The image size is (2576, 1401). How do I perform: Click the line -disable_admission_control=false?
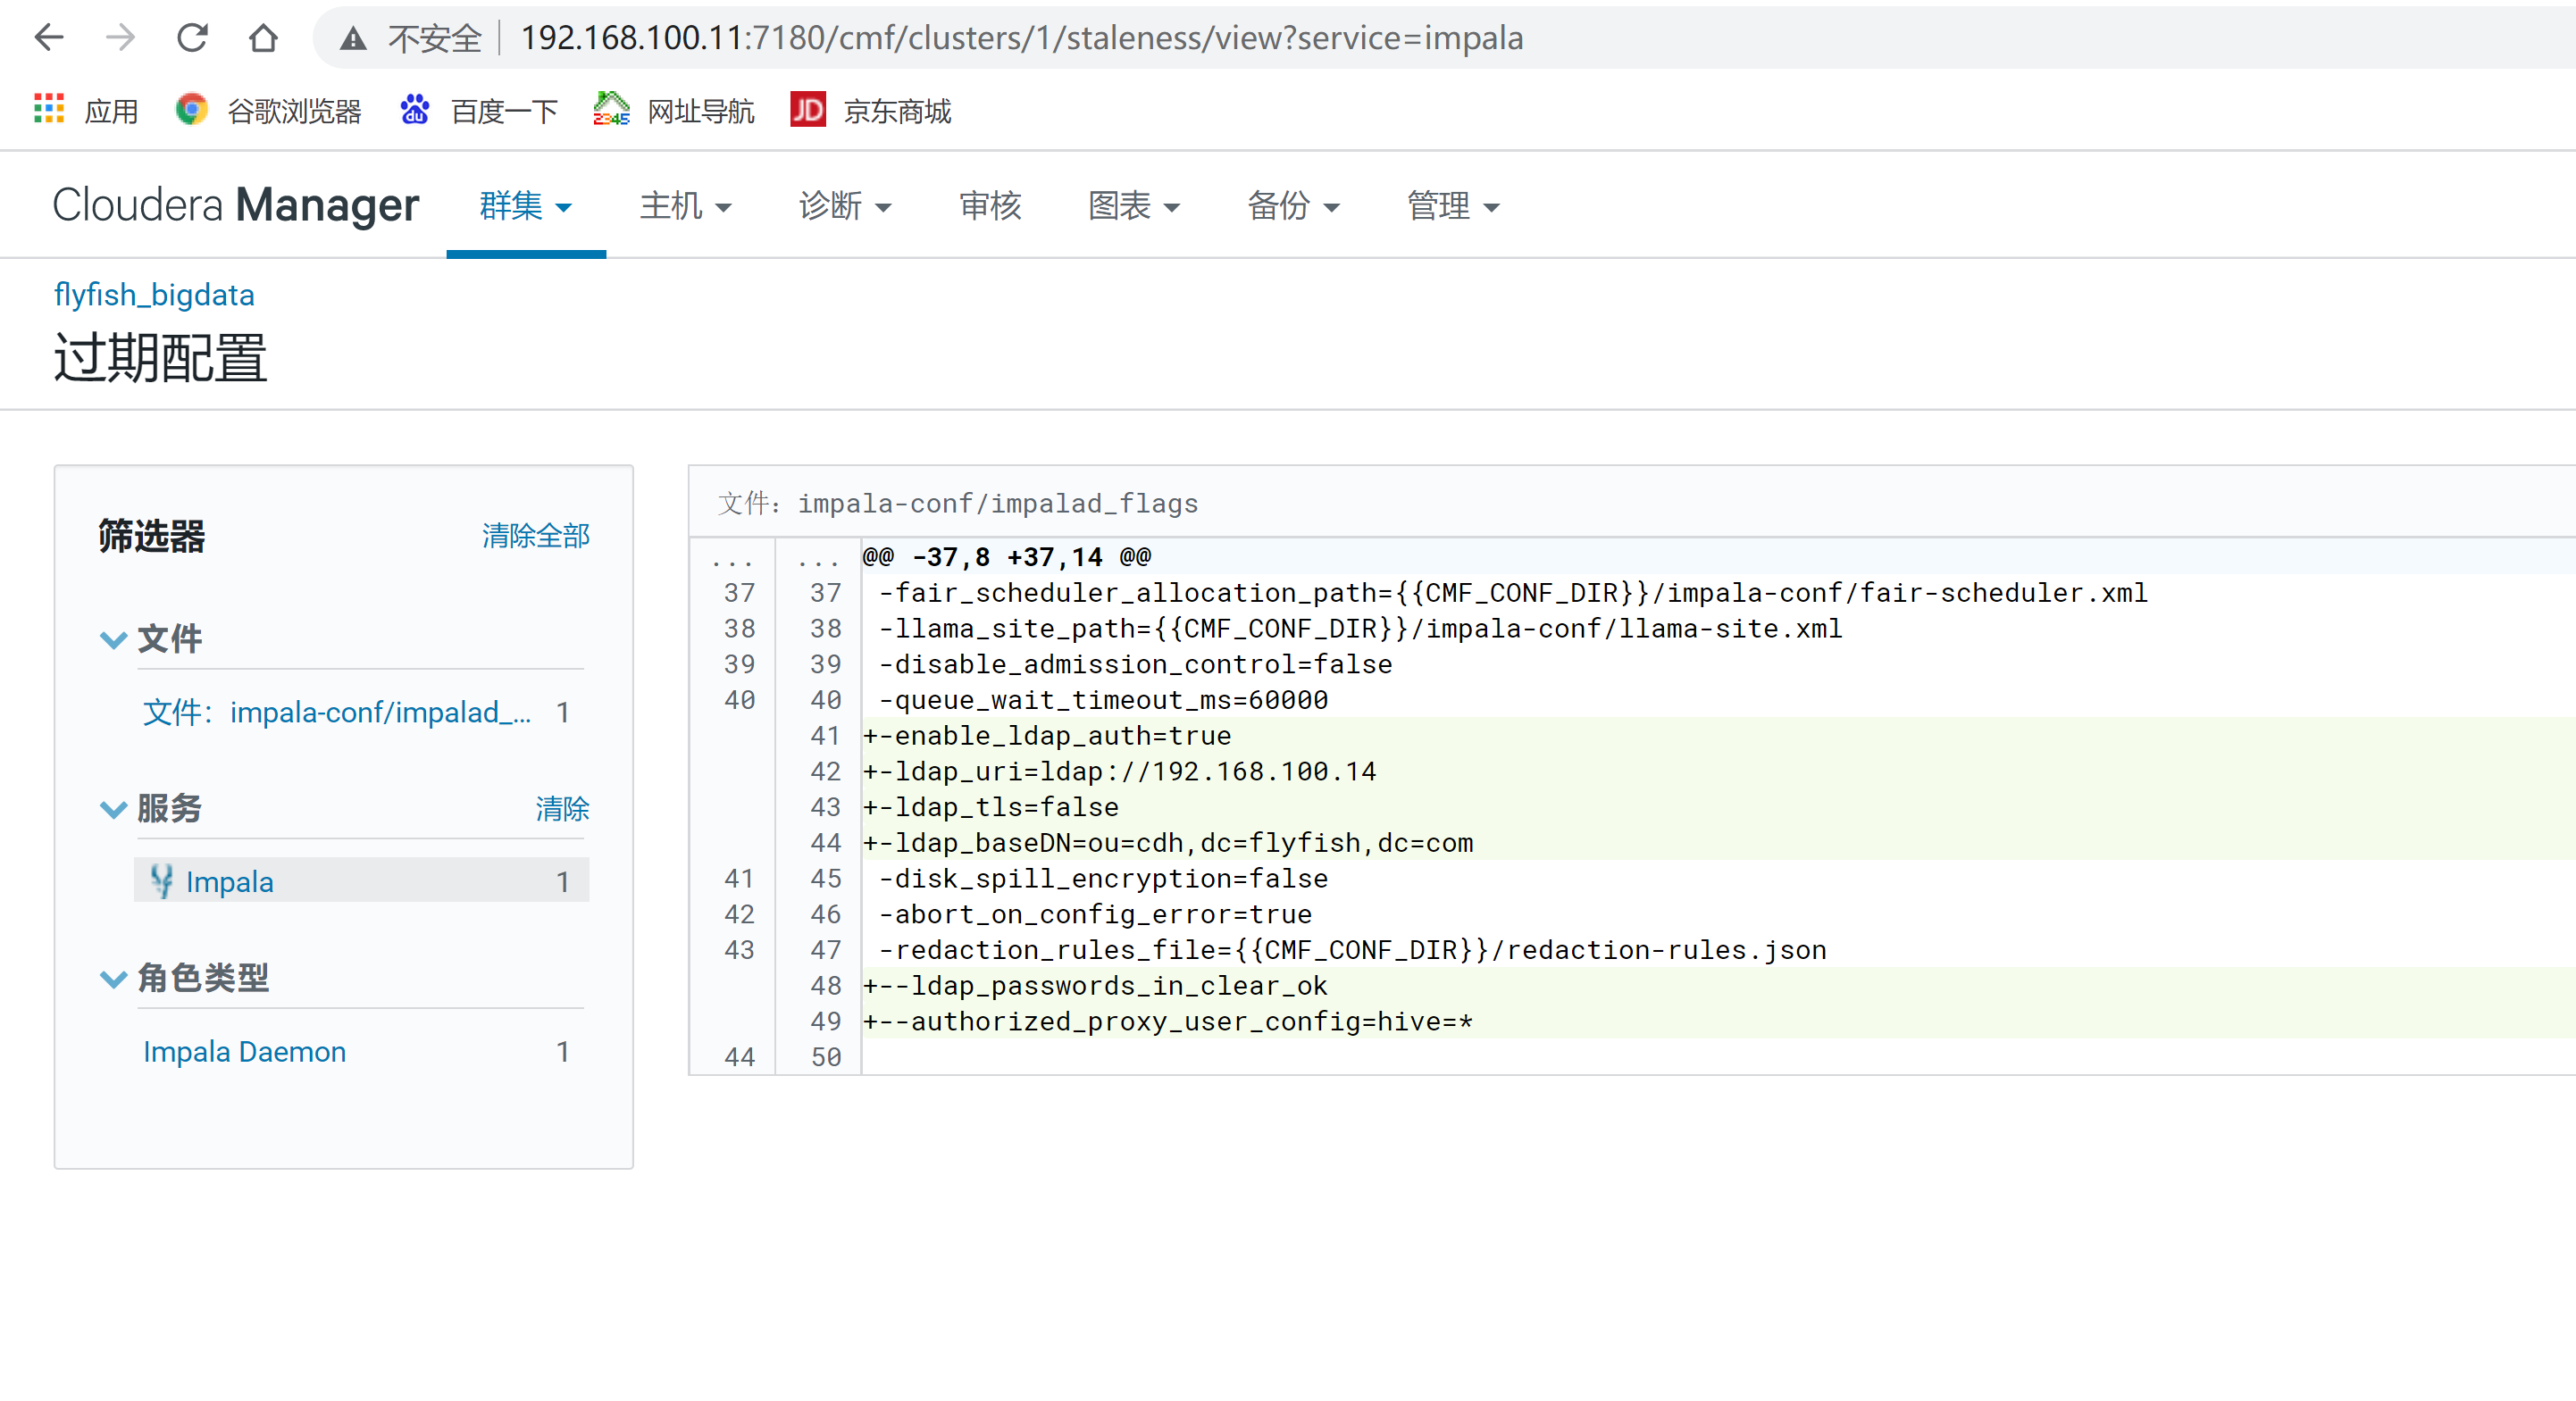tap(1135, 664)
